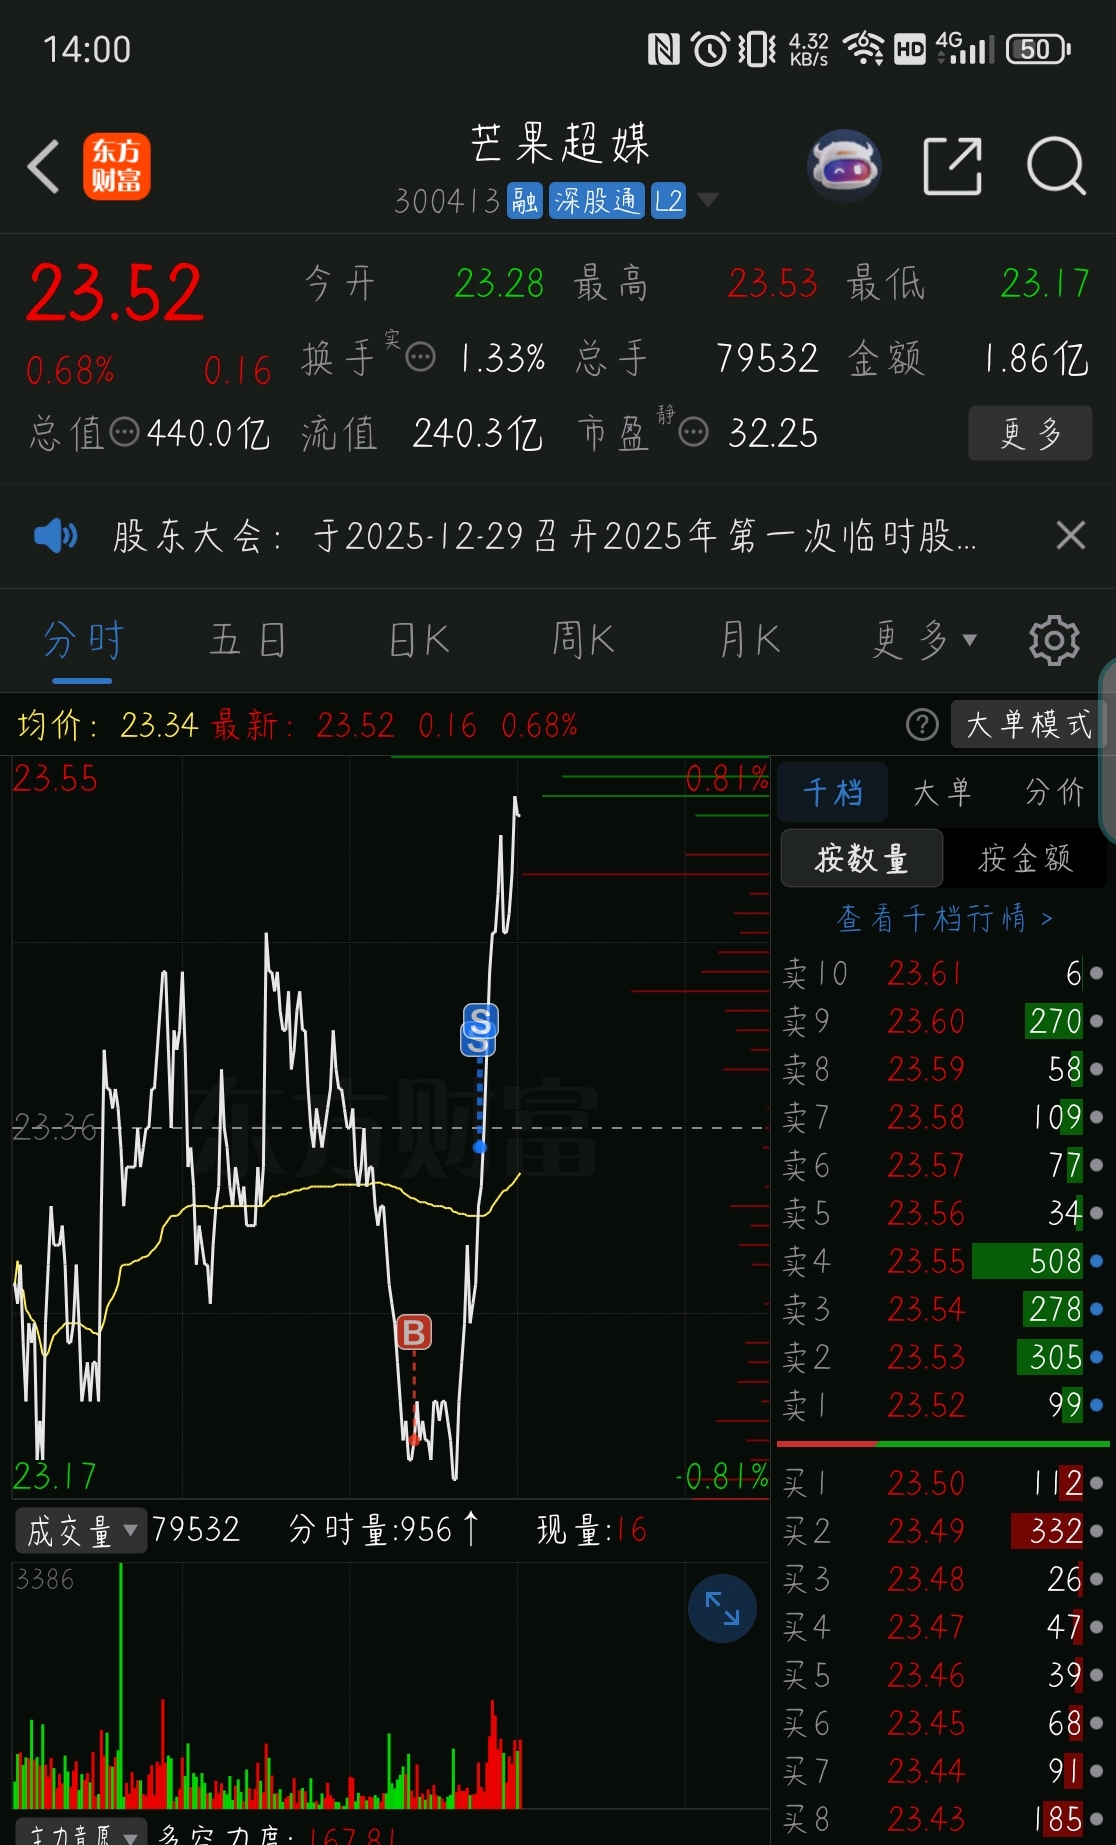This screenshot has height=1845, width=1116.
Task: Select the 千档 order book tab
Action: coord(833,793)
